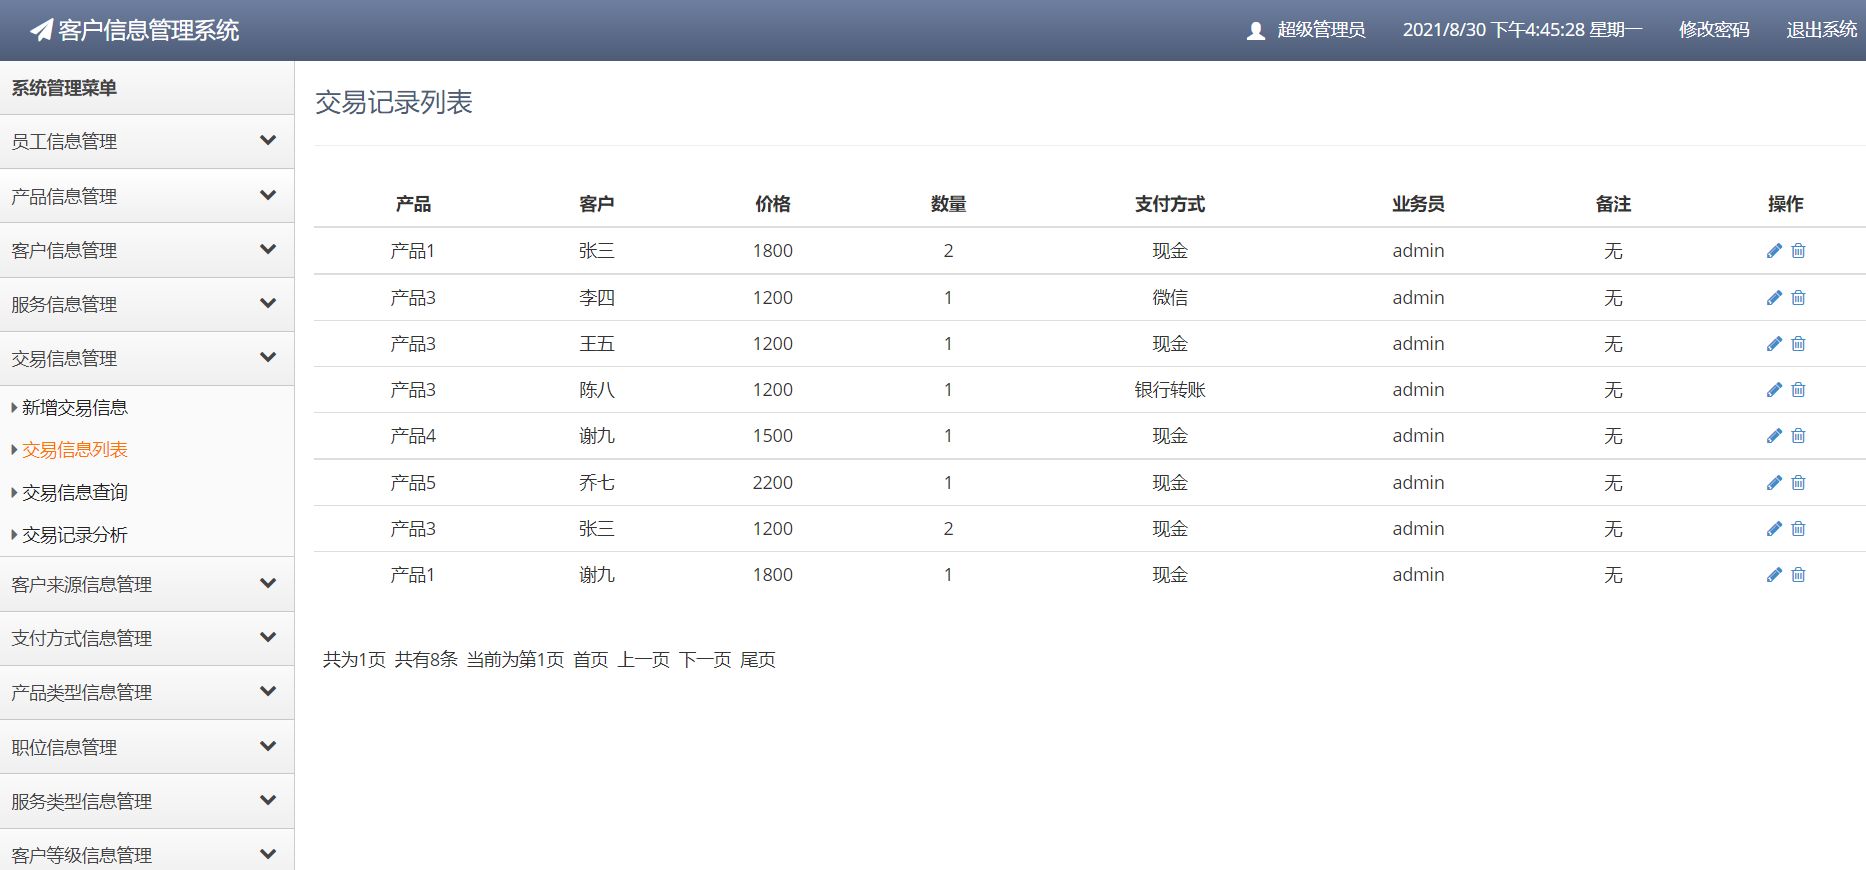The image size is (1866, 870).
Task: Expand 服务信息管理 chevron
Action: coord(268,303)
